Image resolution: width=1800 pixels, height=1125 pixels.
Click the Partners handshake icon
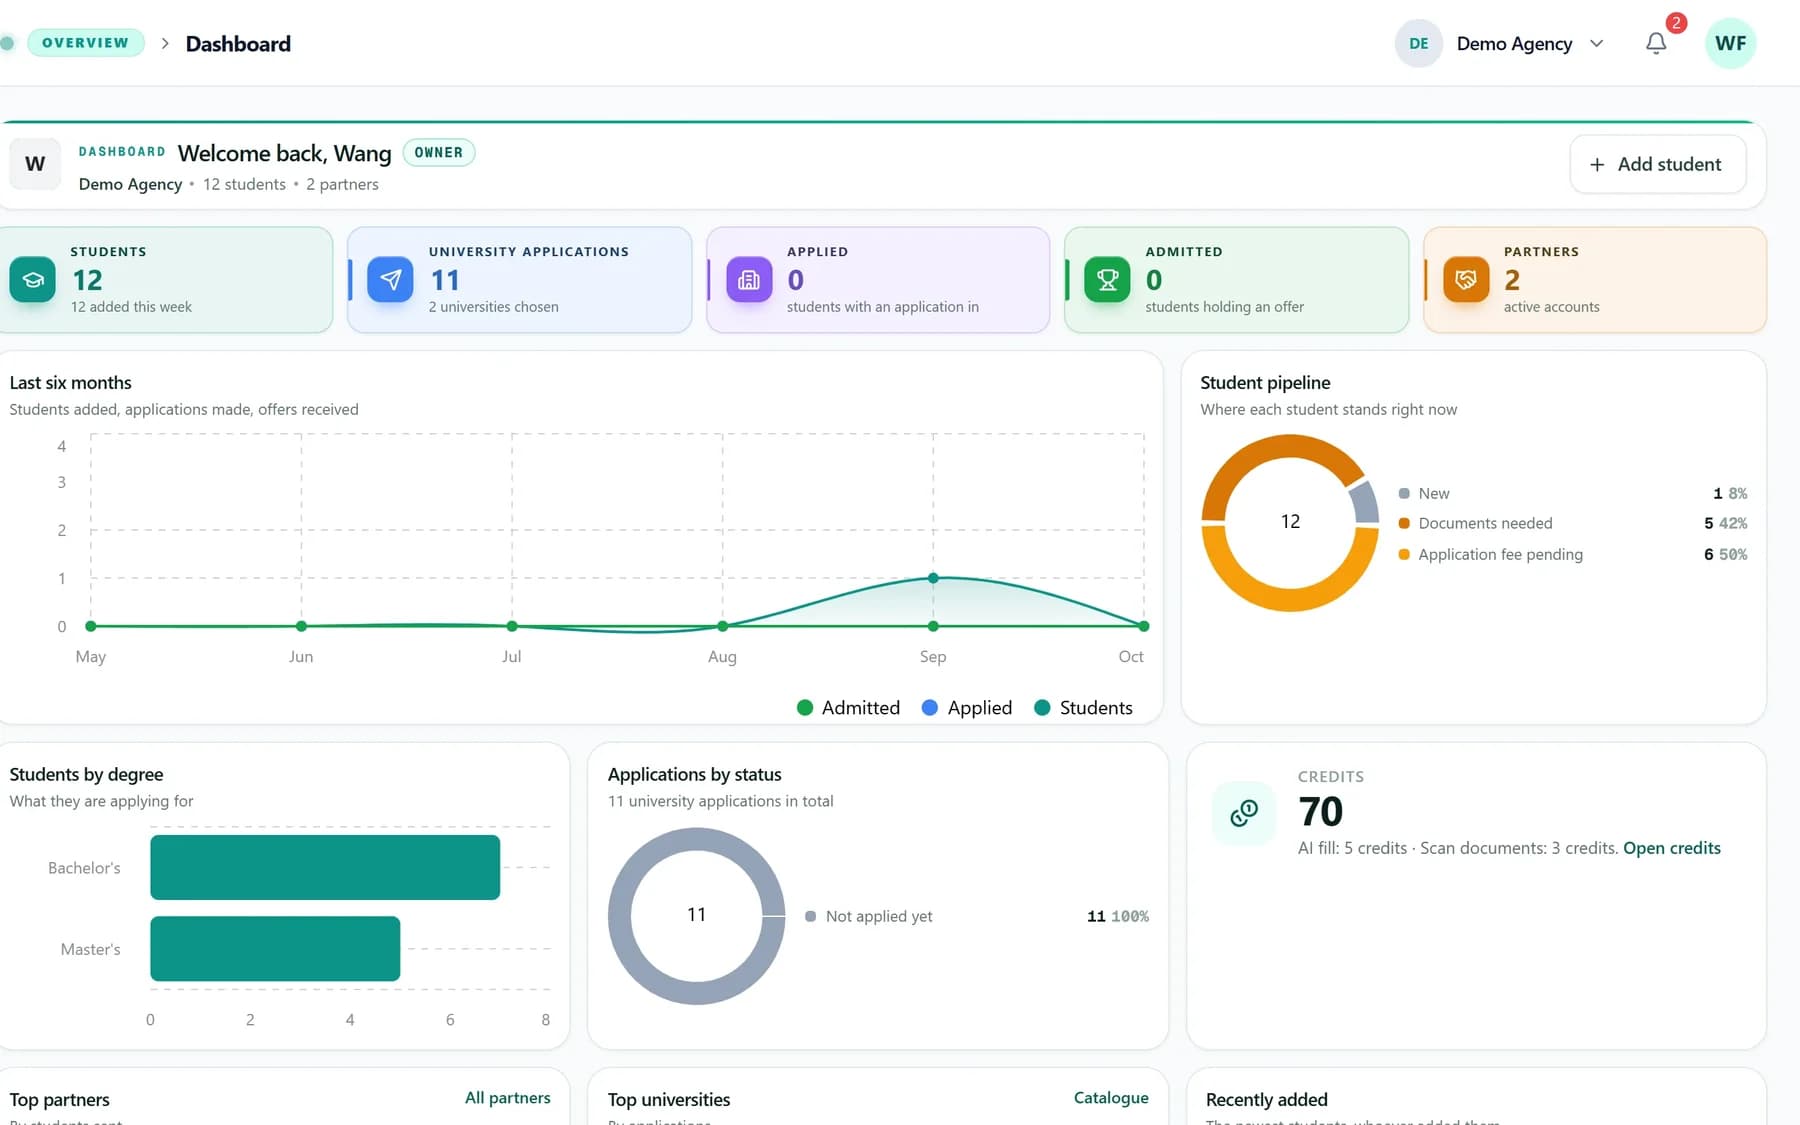pyautogui.click(x=1466, y=280)
